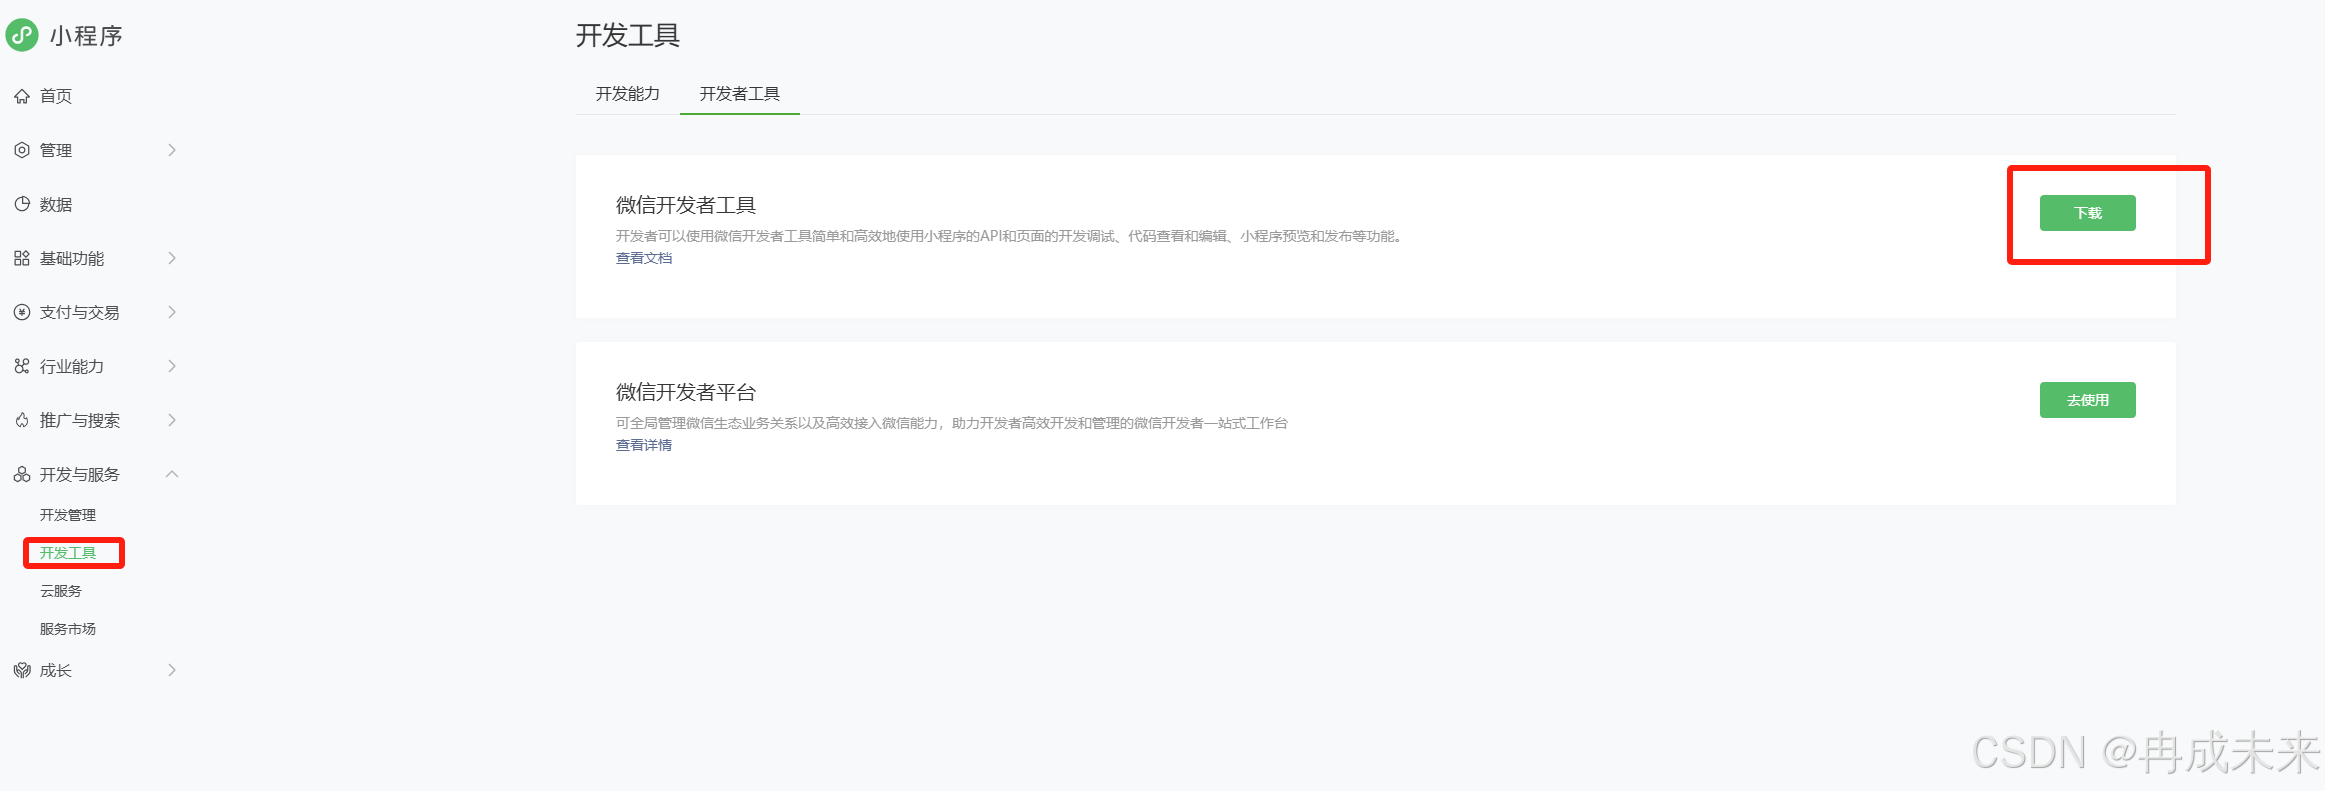The image size is (2325, 791).
Task: Click the 管理 sidebar label
Action: (56, 150)
